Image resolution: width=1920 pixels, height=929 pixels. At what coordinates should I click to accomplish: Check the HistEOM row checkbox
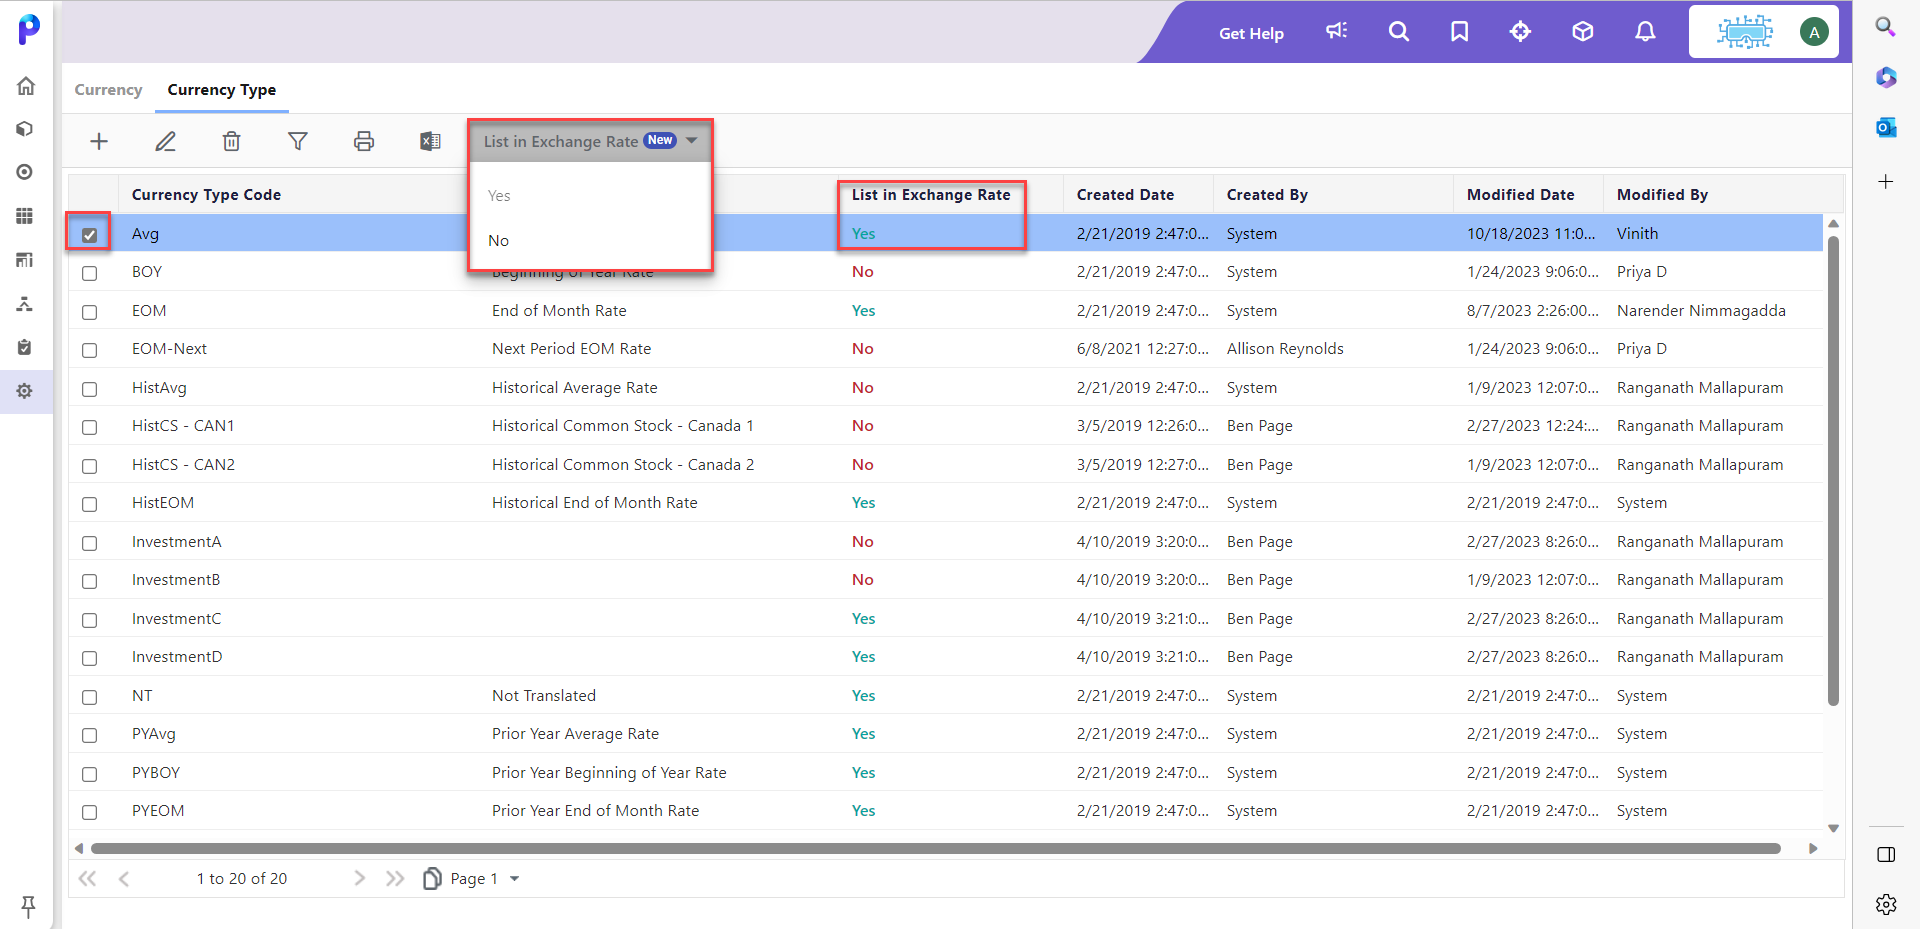pyautogui.click(x=90, y=504)
